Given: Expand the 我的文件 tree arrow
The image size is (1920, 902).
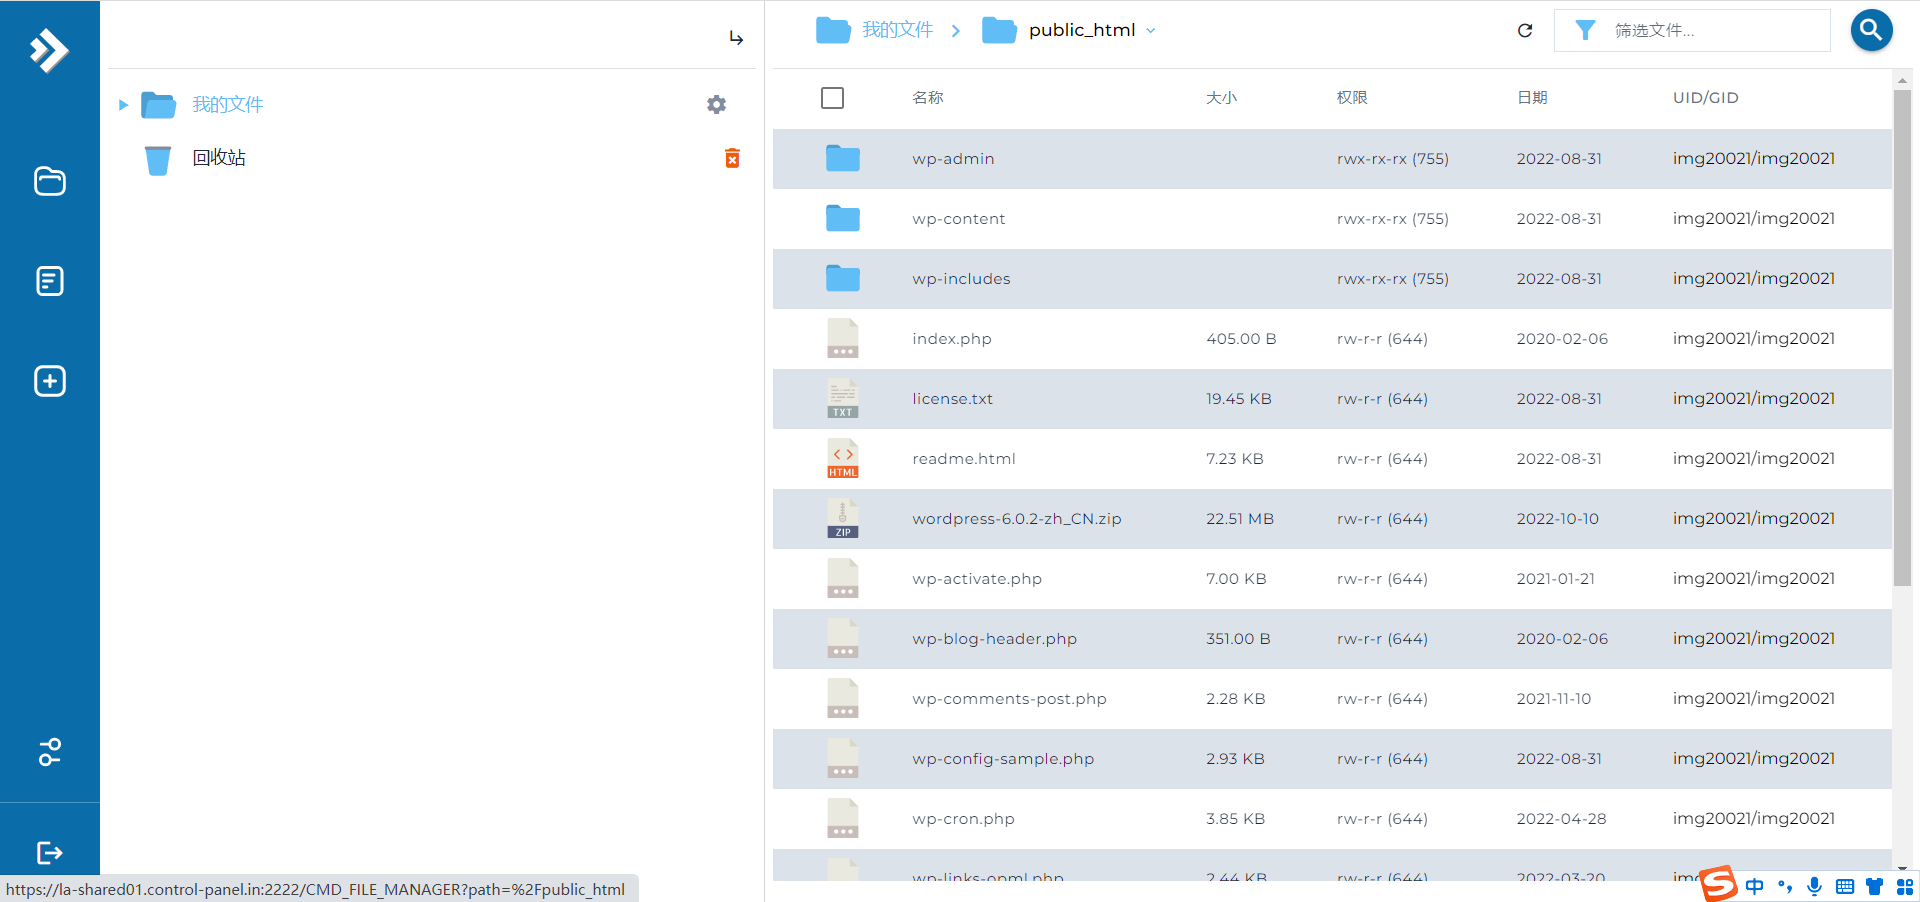Looking at the screenshot, I should (x=123, y=105).
